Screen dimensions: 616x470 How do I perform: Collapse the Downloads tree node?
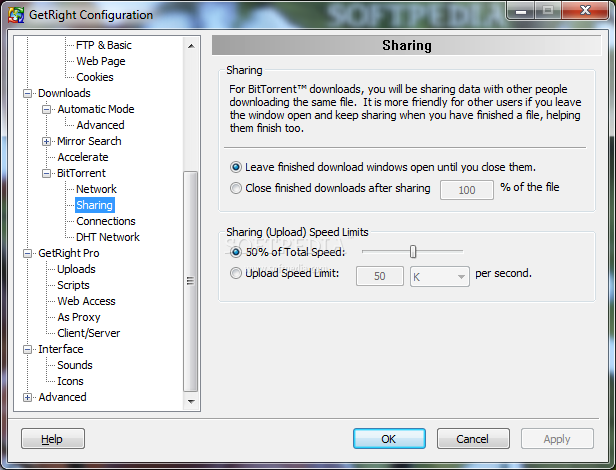point(28,94)
